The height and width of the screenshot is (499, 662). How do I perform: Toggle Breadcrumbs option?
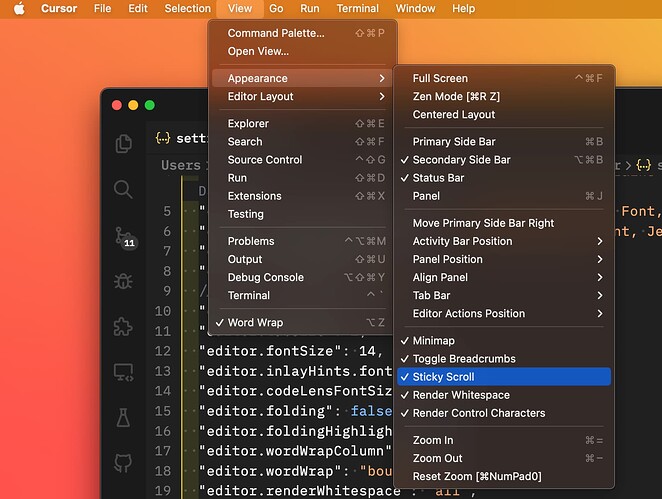[x=504, y=358]
